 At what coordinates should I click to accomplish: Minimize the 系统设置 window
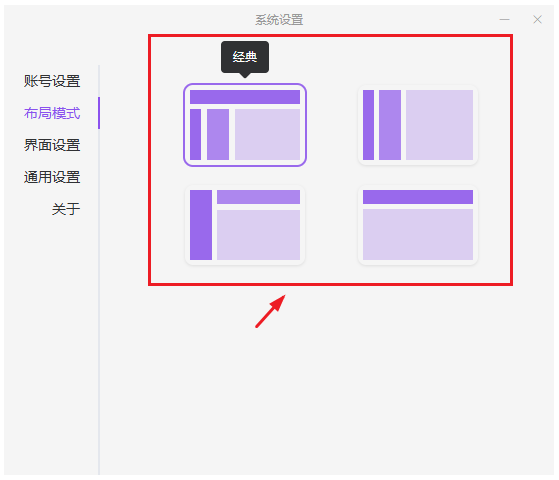pos(504,20)
